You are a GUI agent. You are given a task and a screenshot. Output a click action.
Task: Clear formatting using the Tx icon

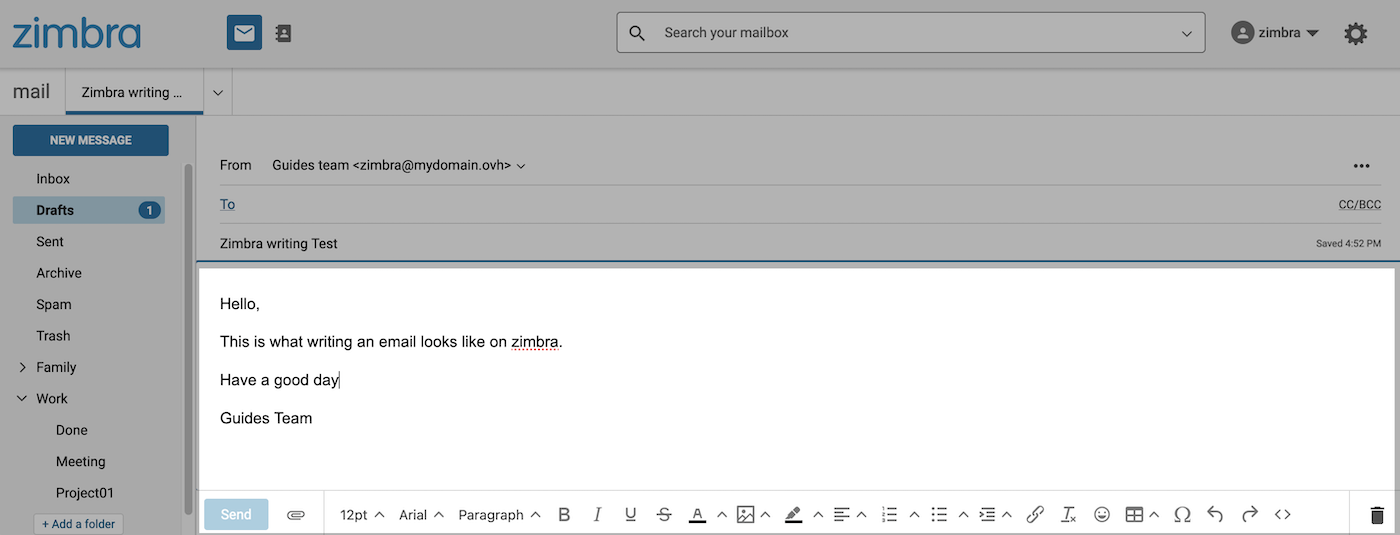(1068, 515)
